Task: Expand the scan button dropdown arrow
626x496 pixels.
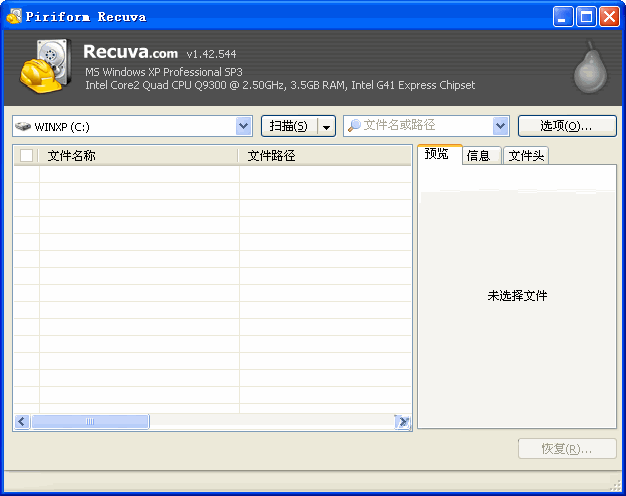Action: click(327, 126)
